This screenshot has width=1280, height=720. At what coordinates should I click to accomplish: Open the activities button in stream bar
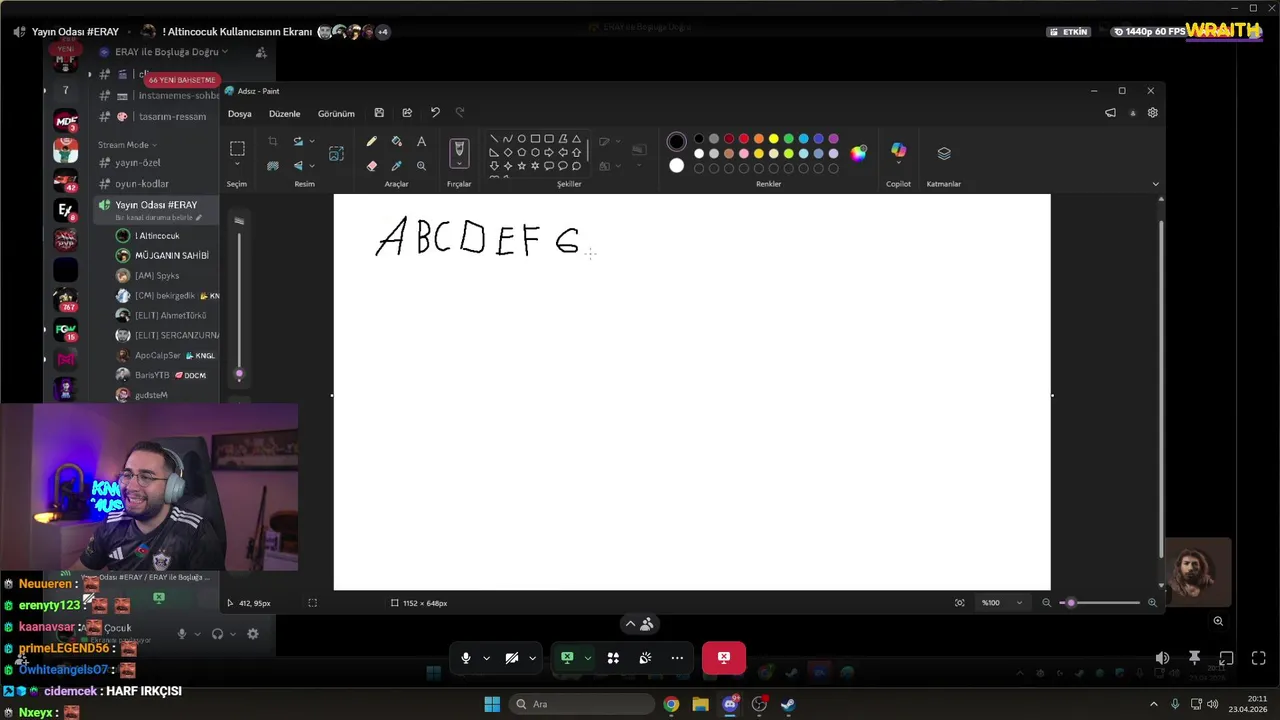(x=613, y=658)
